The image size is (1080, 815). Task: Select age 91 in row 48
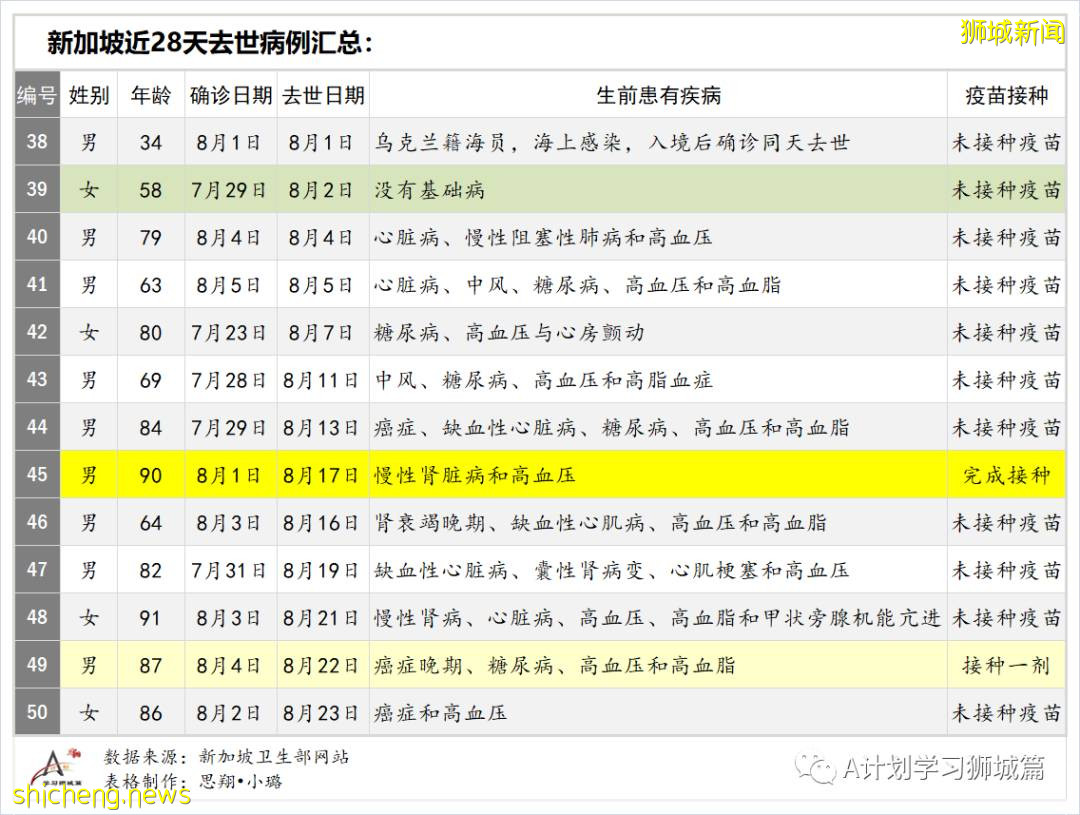click(x=151, y=618)
